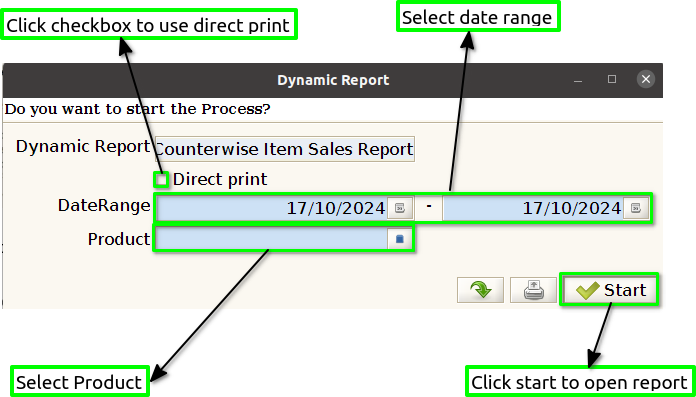This screenshot has width=696, height=397.
Task: Click Start to open report
Action: [609, 290]
